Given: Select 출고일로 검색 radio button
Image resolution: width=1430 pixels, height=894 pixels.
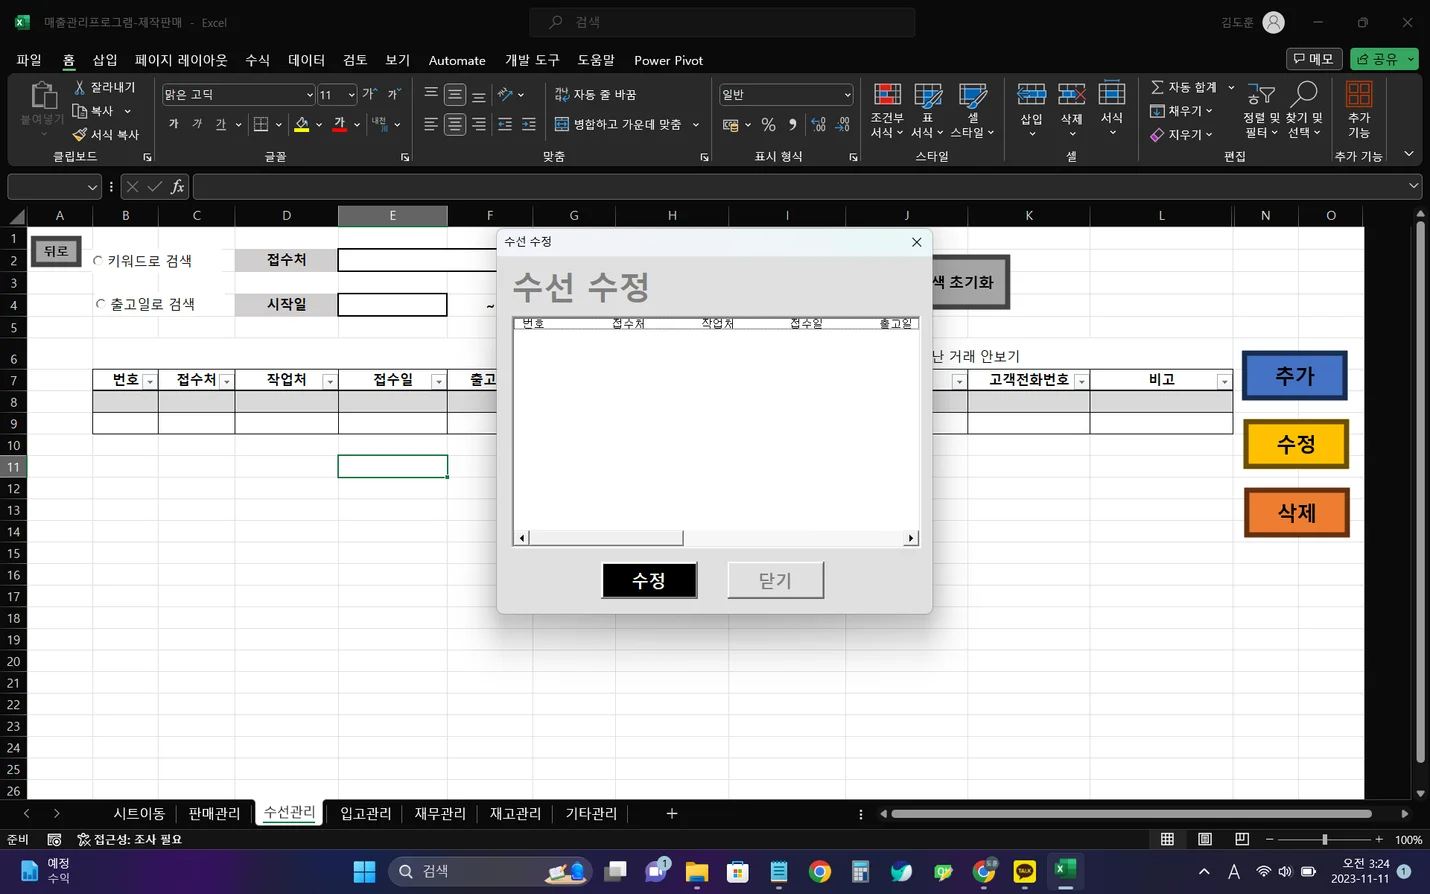Looking at the screenshot, I should (x=100, y=304).
